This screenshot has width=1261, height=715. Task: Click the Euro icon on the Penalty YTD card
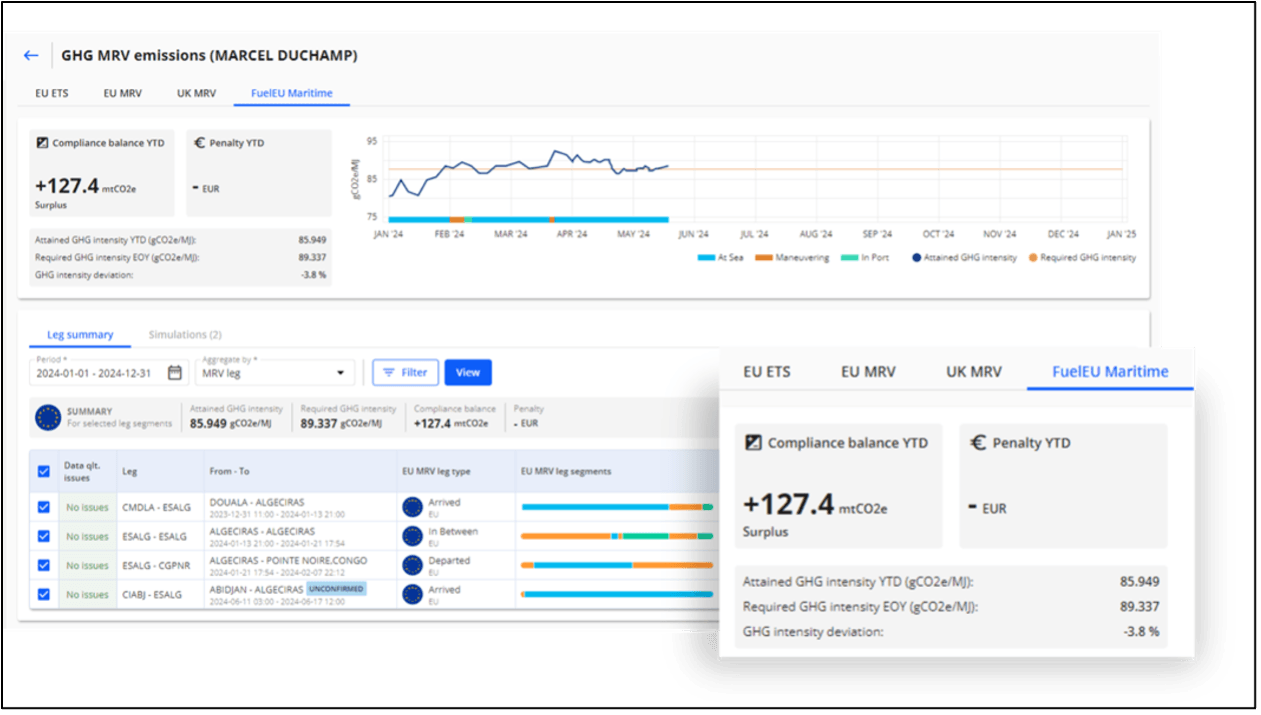point(201,142)
